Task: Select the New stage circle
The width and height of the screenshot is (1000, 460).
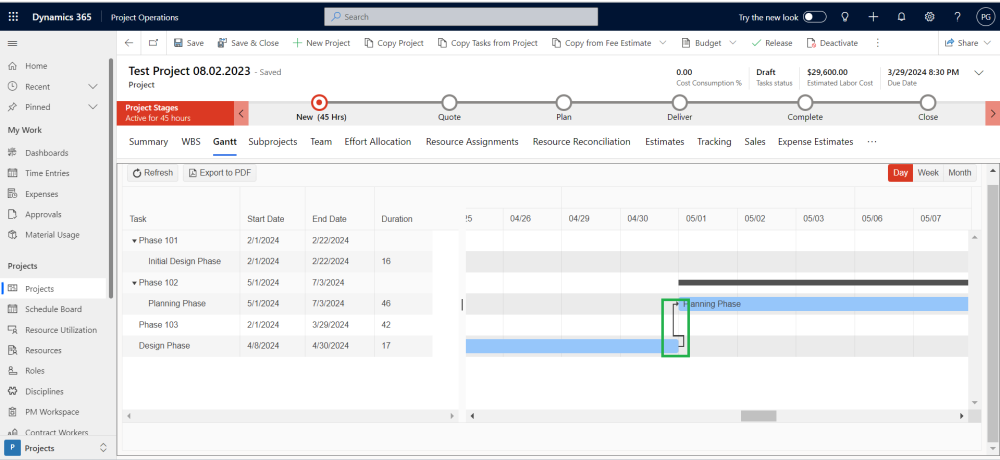Action: (320, 102)
